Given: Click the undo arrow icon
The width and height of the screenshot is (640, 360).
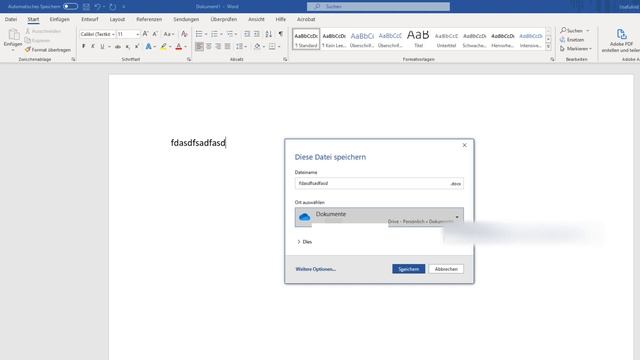Looking at the screenshot, I should click(97, 7).
